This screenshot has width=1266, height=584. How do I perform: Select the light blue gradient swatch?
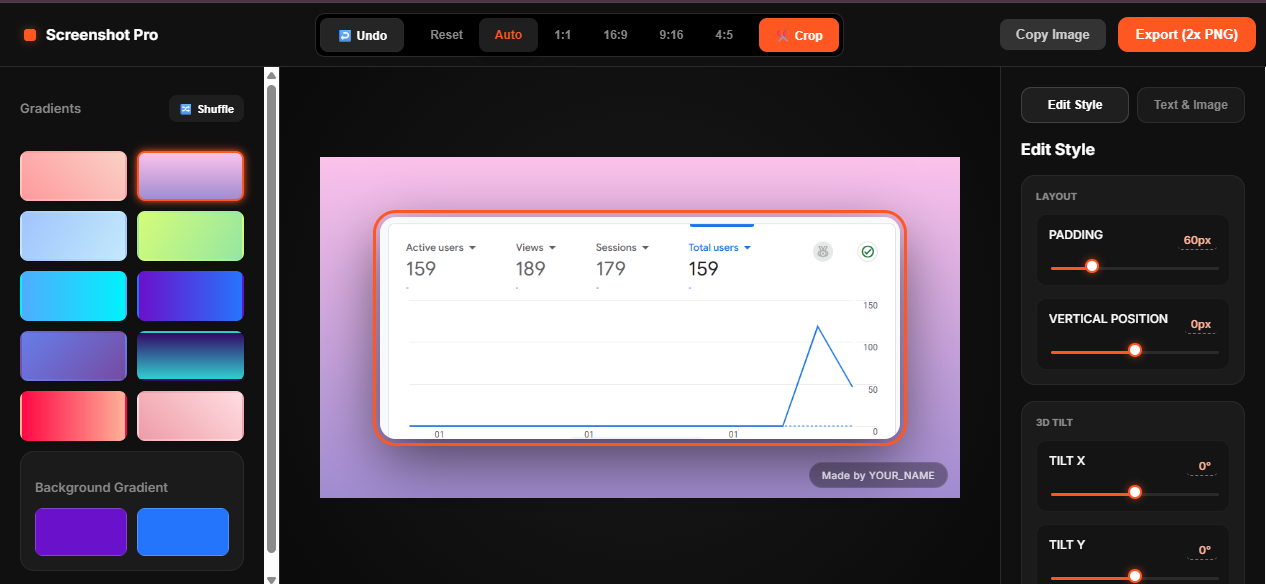point(74,236)
